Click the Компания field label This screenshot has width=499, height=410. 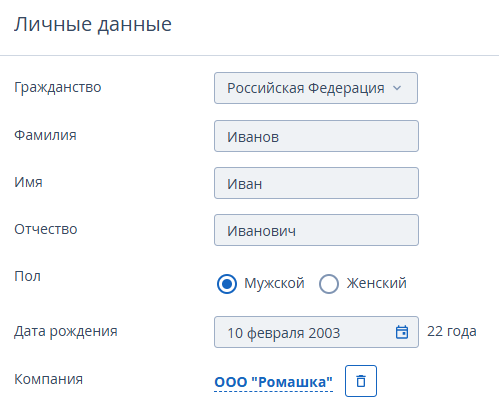48,379
